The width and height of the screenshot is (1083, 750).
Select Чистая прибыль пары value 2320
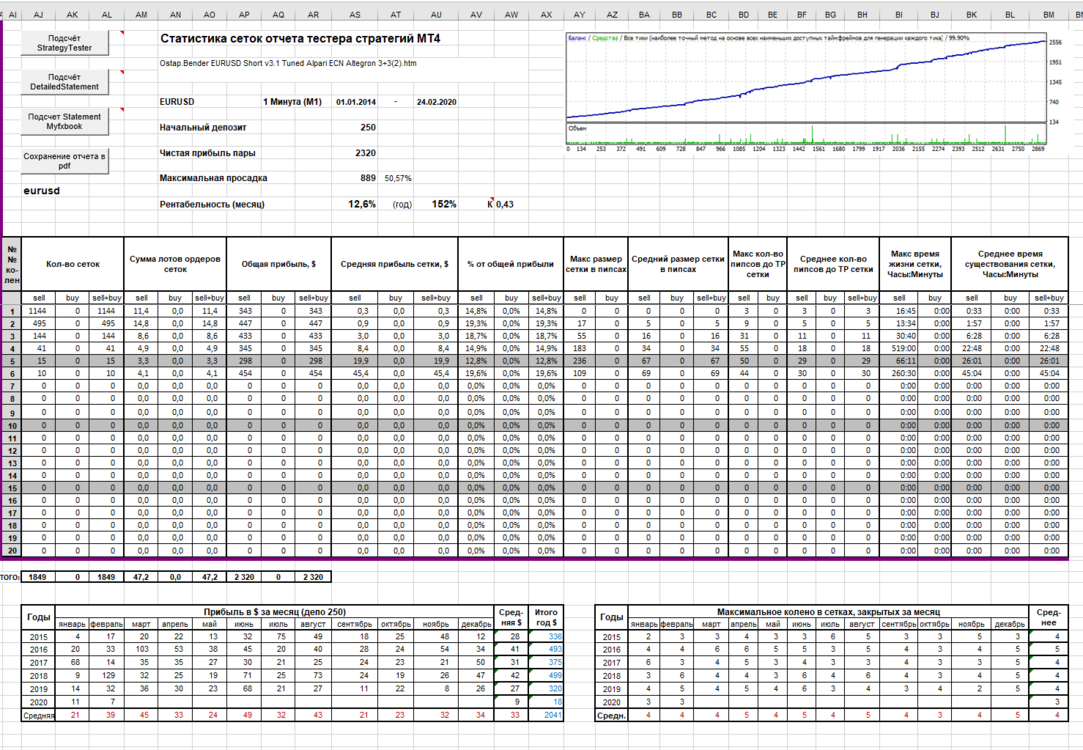pos(365,153)
